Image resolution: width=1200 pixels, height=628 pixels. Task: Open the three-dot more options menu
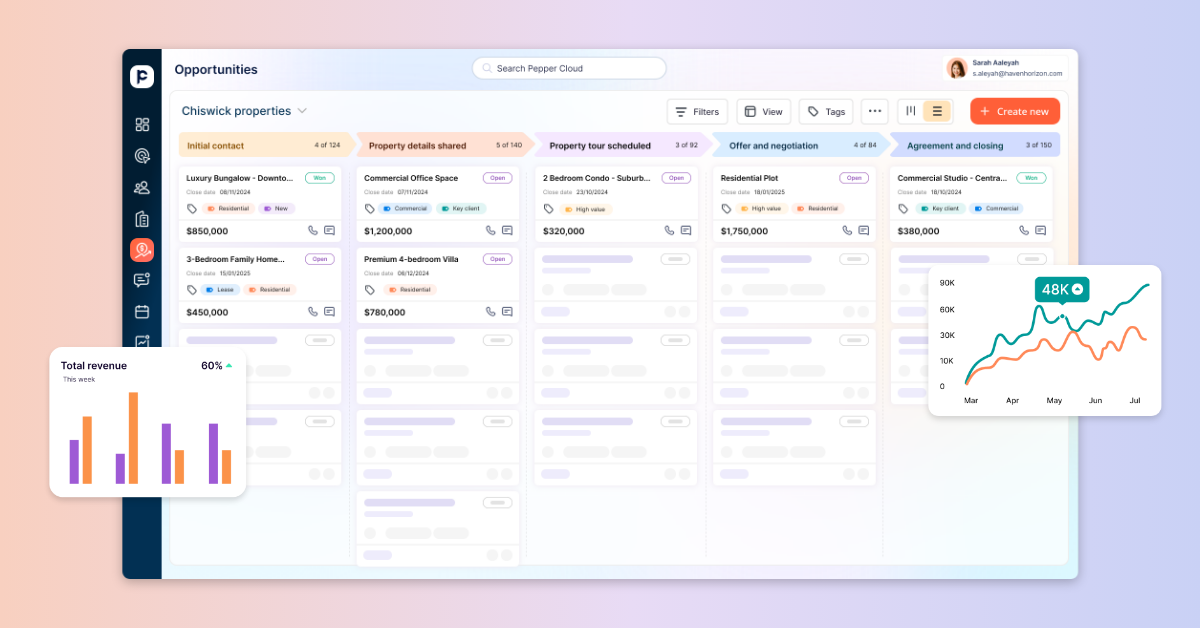(x=875, y=111)
